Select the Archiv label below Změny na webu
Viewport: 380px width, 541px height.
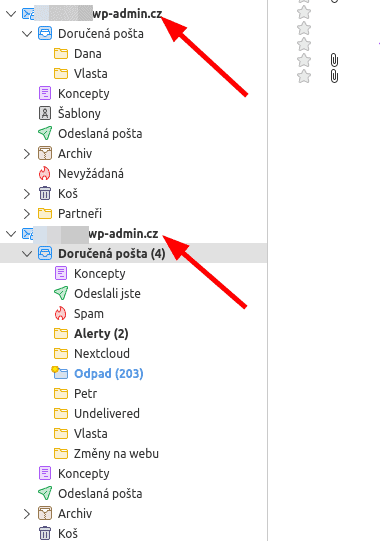pos(75,514)
